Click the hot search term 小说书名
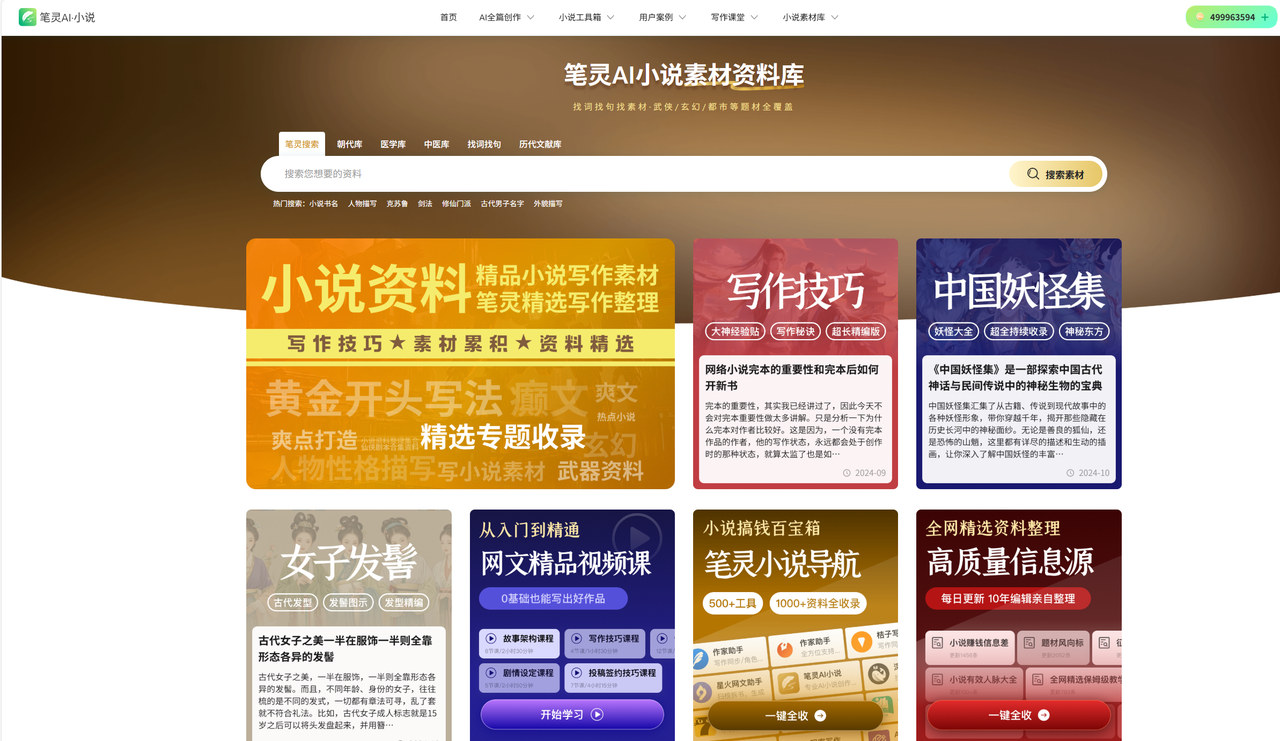Image resolution: width=1280 pixels, height=741 pixels. [324, 204]
